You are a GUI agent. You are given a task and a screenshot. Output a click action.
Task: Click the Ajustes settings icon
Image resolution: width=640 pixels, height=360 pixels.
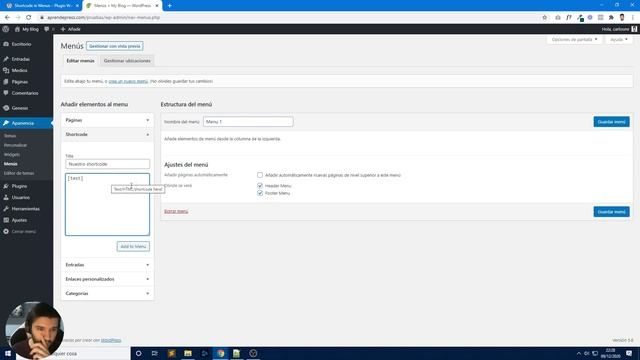(6, 220)
